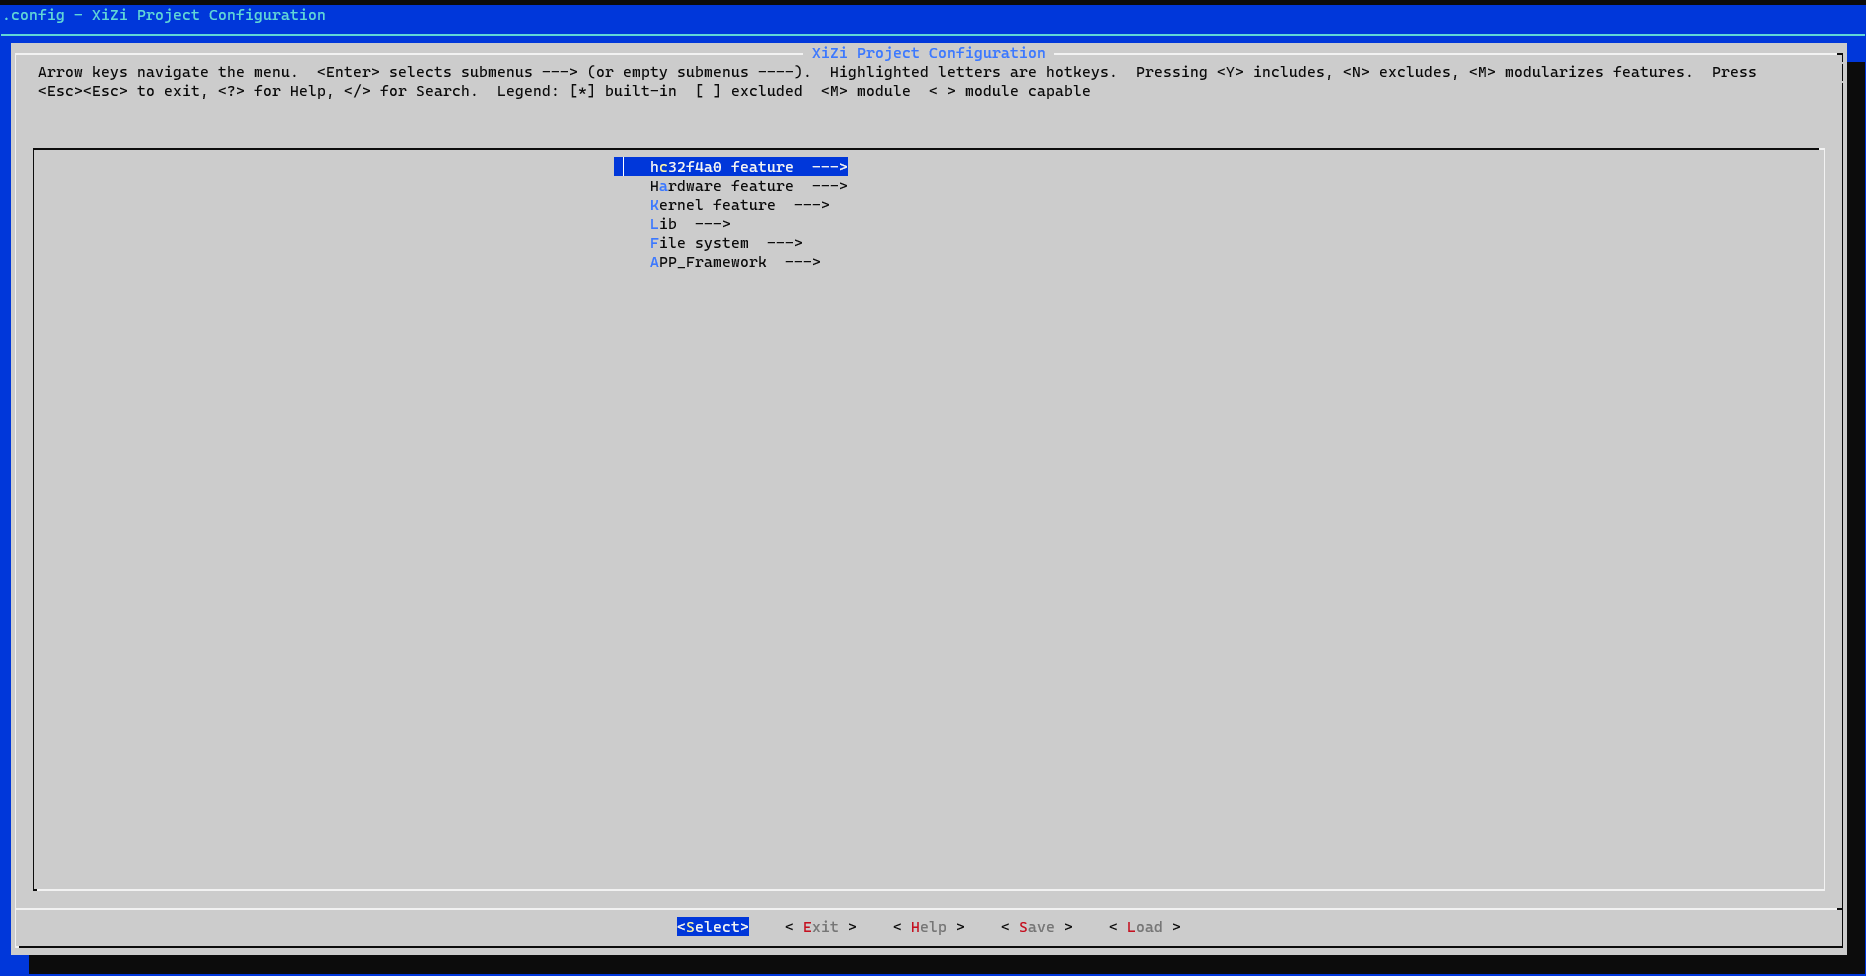Click the < Load > button
This screenshot has height=976, width=1866.
tap(1145, 927)
